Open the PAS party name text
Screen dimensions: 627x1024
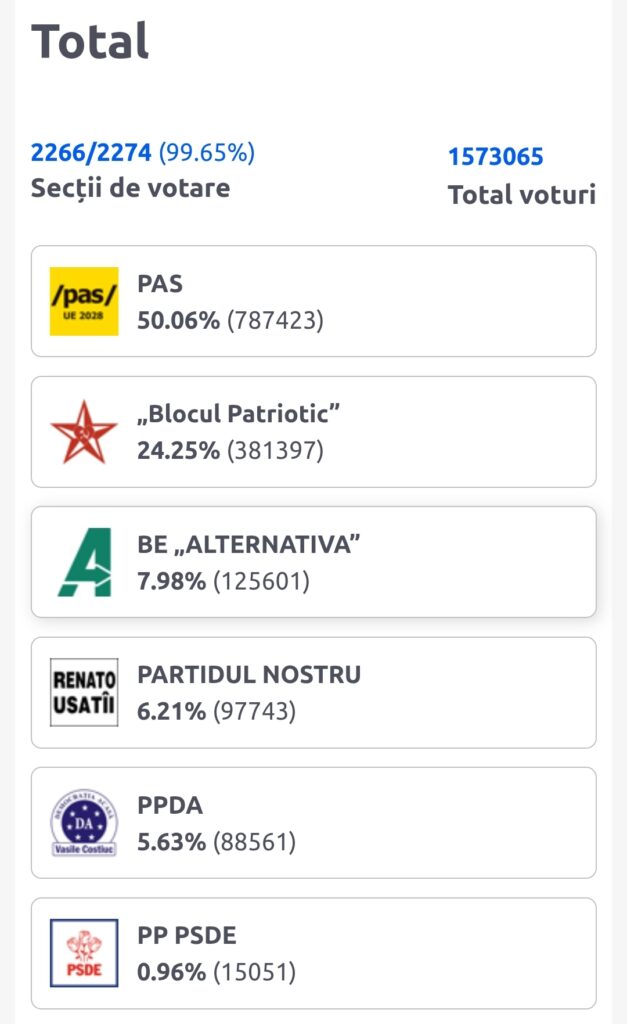coord(160,284)
